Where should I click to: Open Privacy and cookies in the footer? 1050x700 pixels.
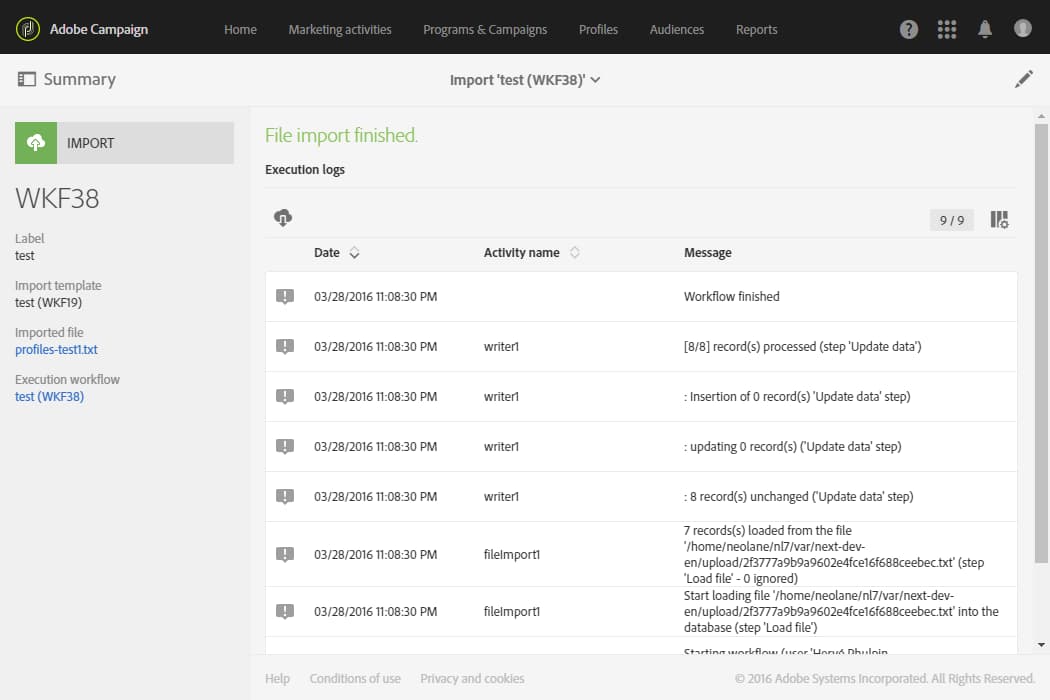point(472,678)
